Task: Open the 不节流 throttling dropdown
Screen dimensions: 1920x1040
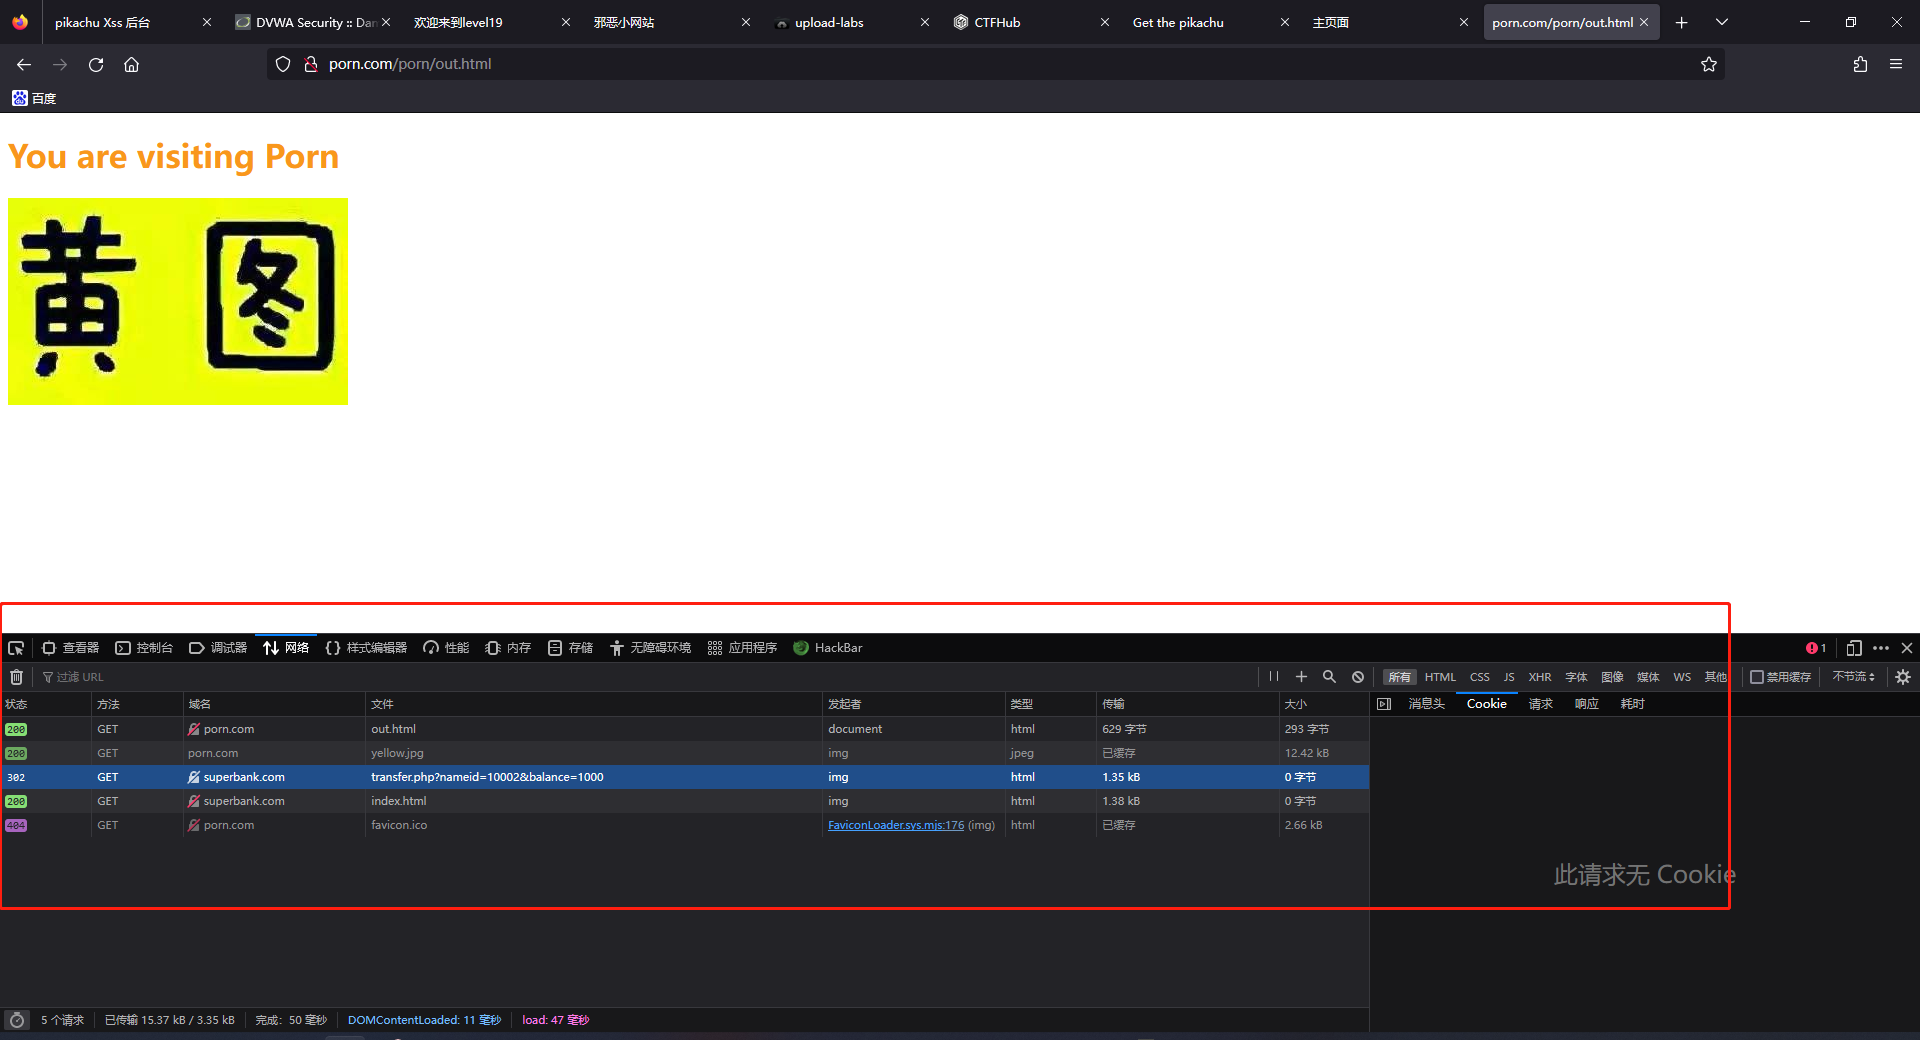Action: pos(1854,677)
